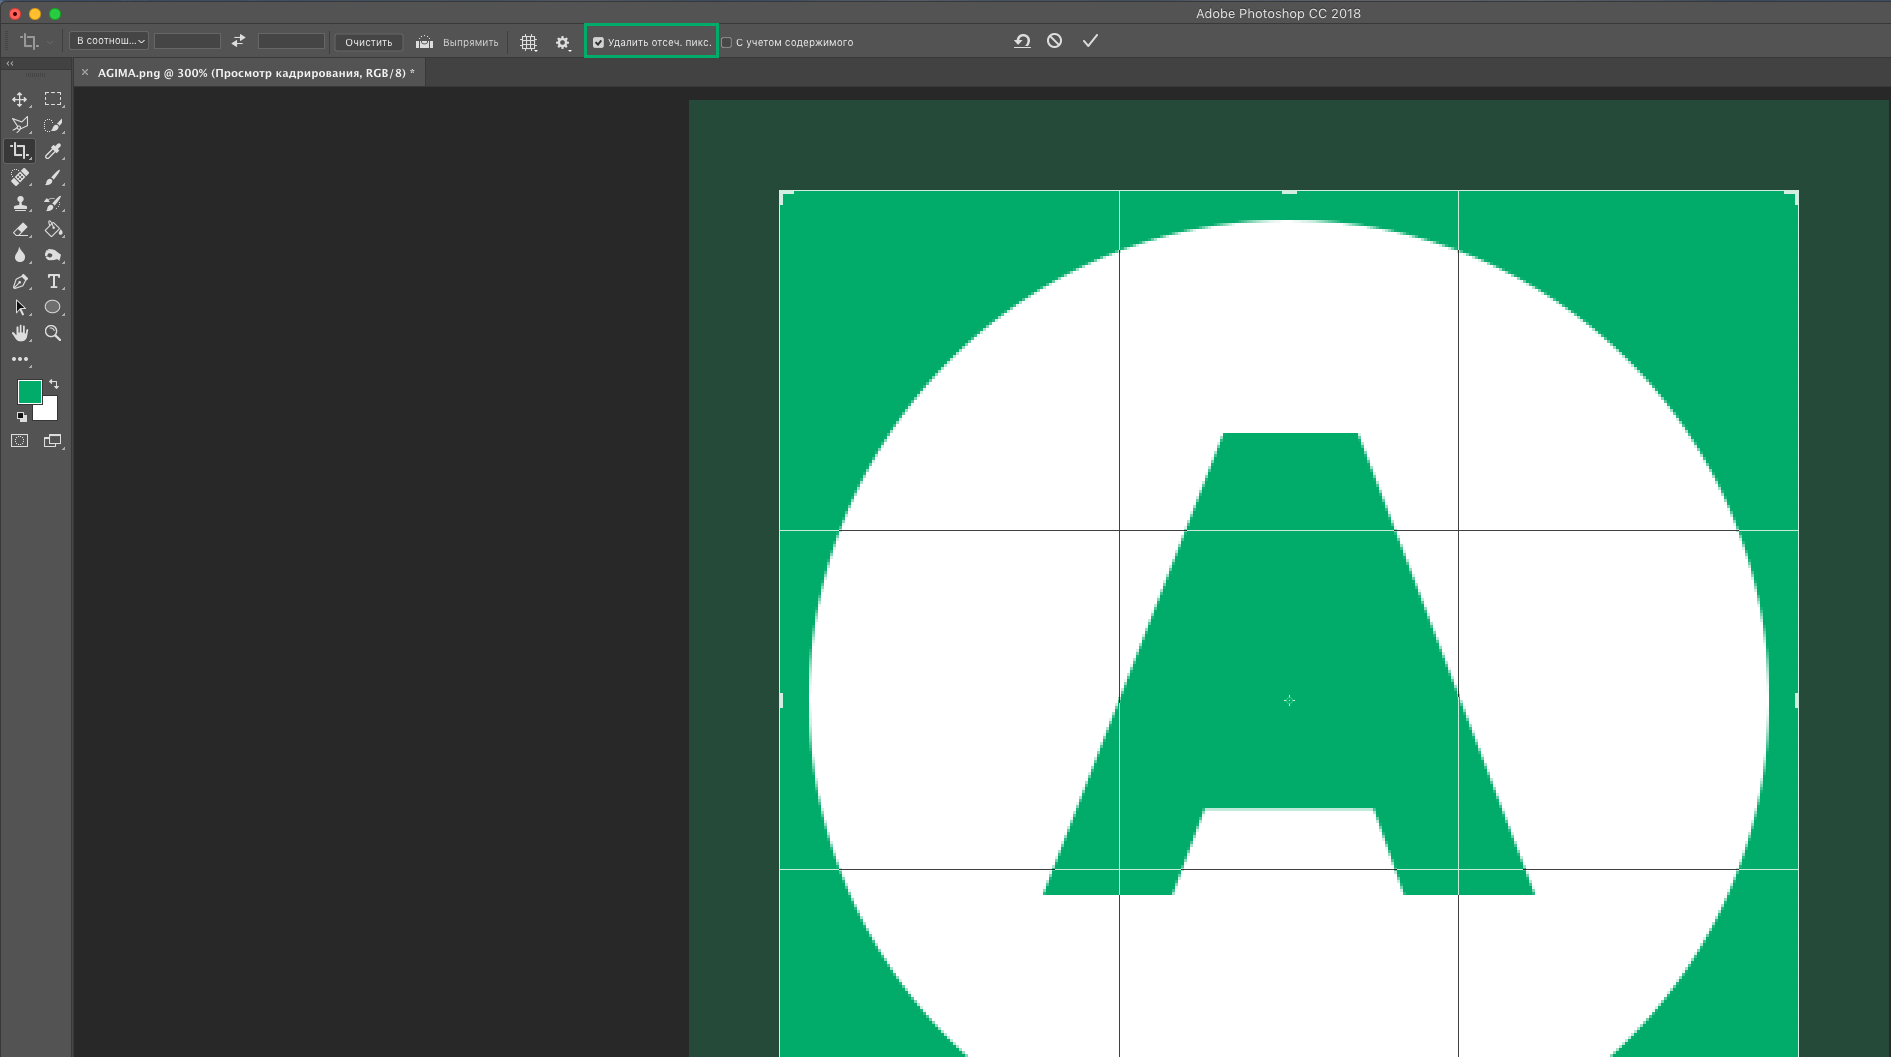Commit the crop with checkmark

1090,41
